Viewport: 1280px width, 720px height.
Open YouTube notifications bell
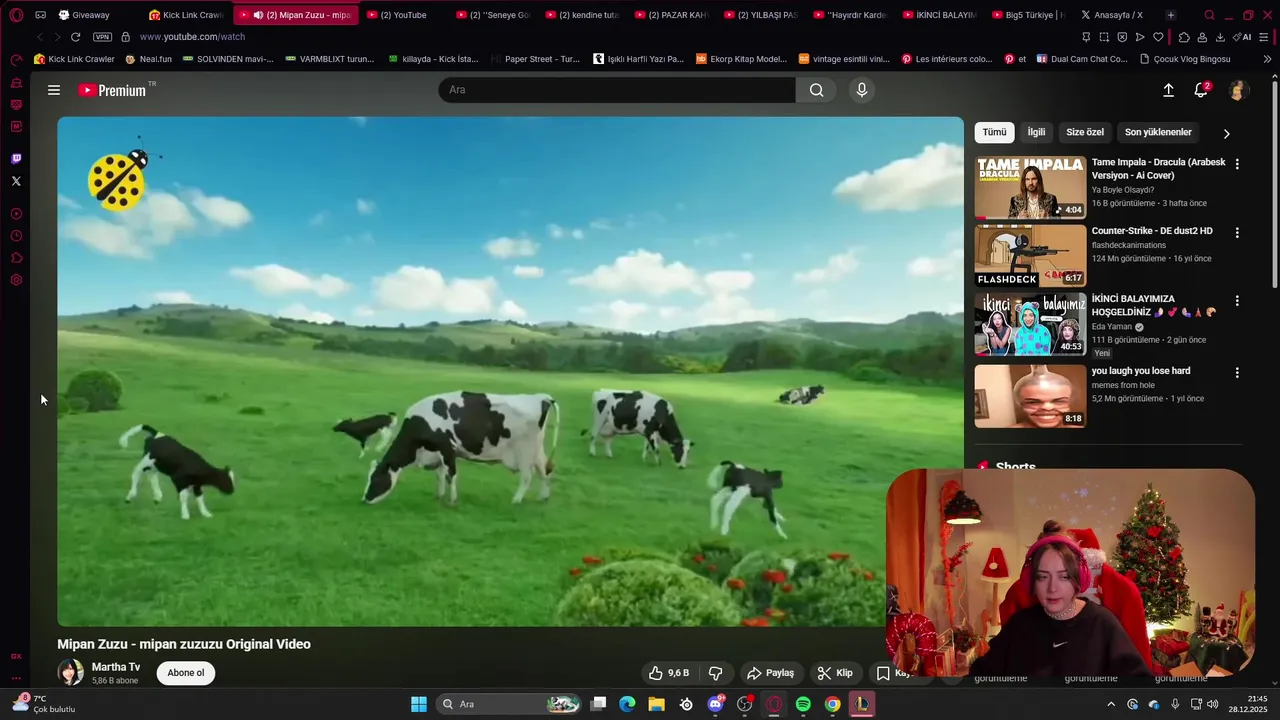pos(1201,90)
